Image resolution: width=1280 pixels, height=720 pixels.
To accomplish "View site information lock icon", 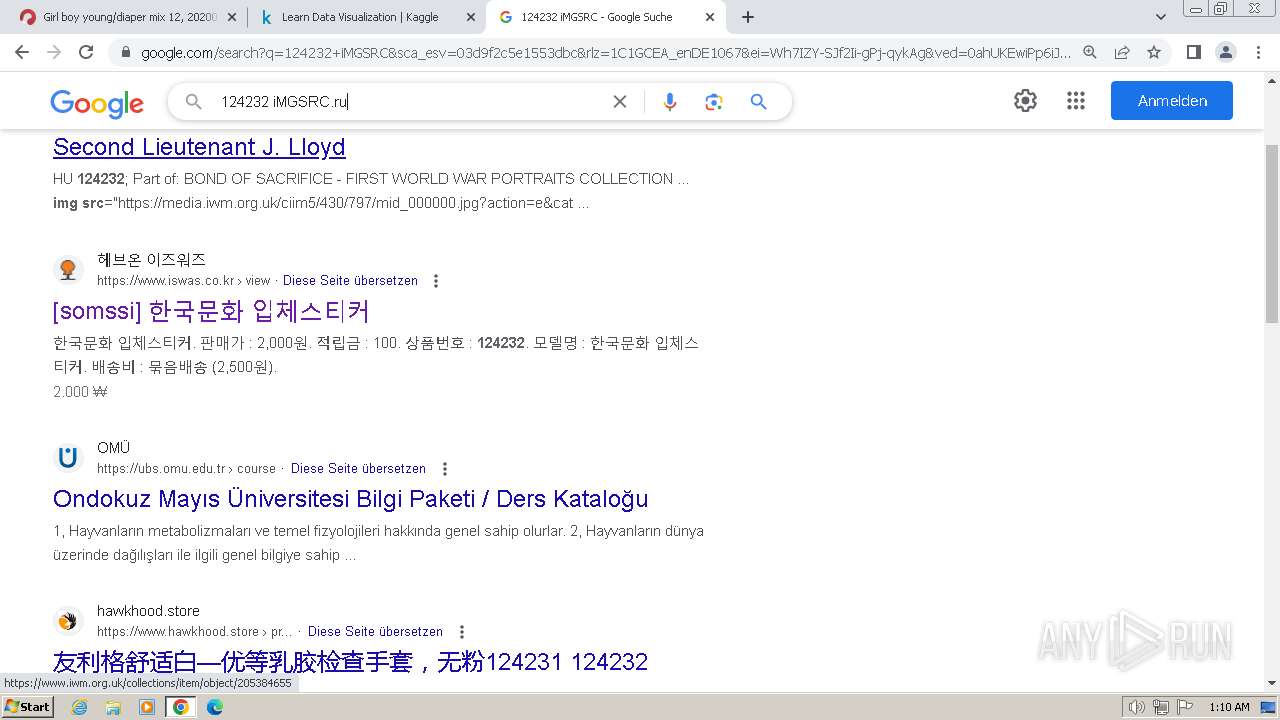I will pos(125,53).
